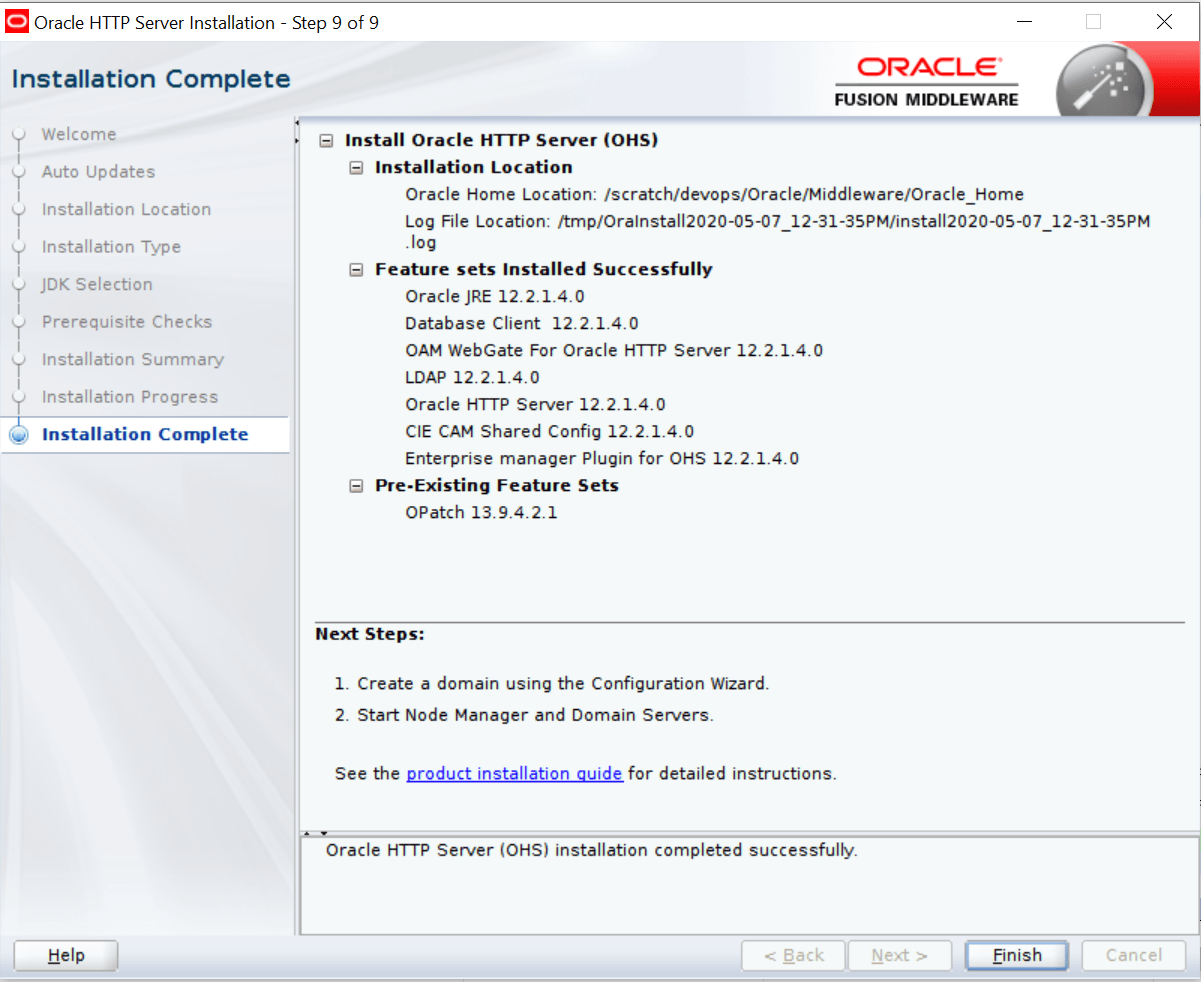1202x982 pixels.
Task: Open the product installation guide link
Action: pyautogui.click(x=513, y=773)
